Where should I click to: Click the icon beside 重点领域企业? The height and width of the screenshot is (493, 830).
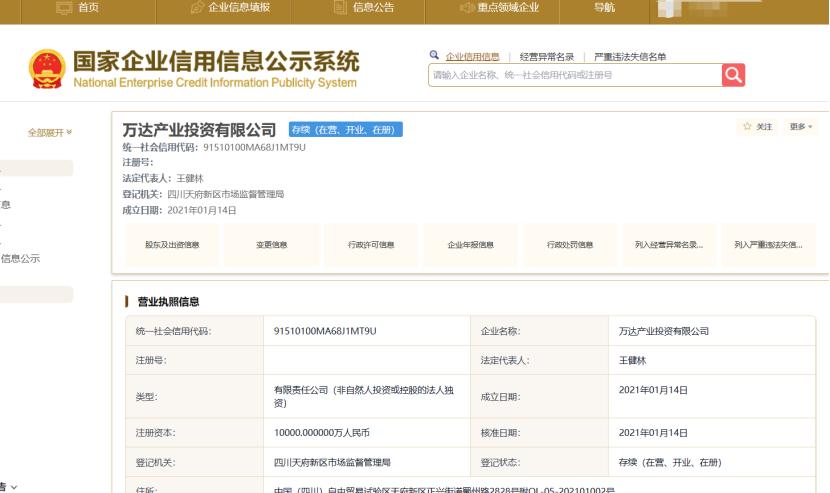(x=467, y=7)
